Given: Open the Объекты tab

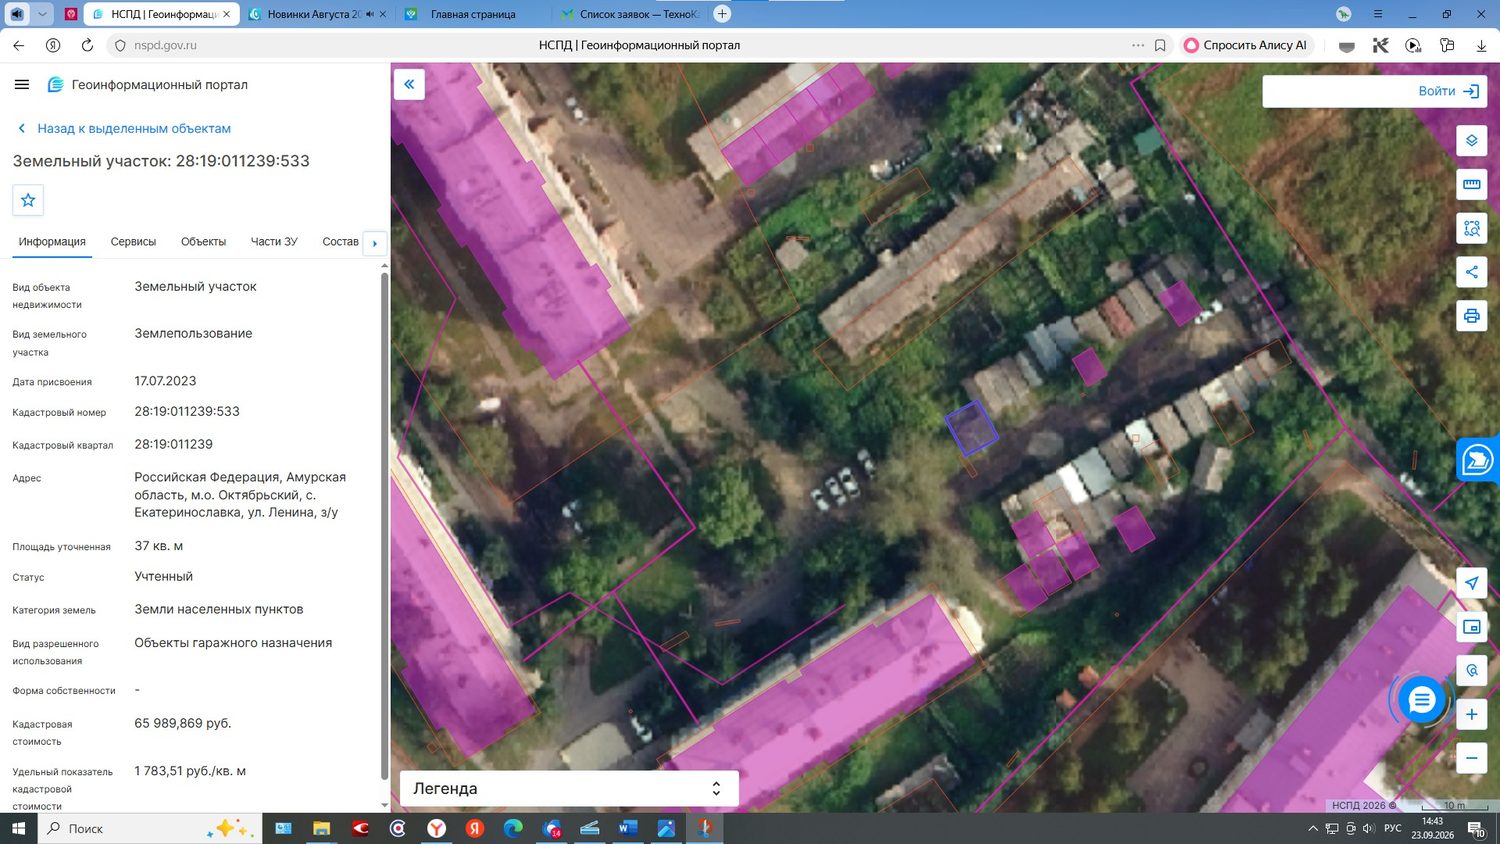Looking at the screenshot, I should tap(203, 242).
